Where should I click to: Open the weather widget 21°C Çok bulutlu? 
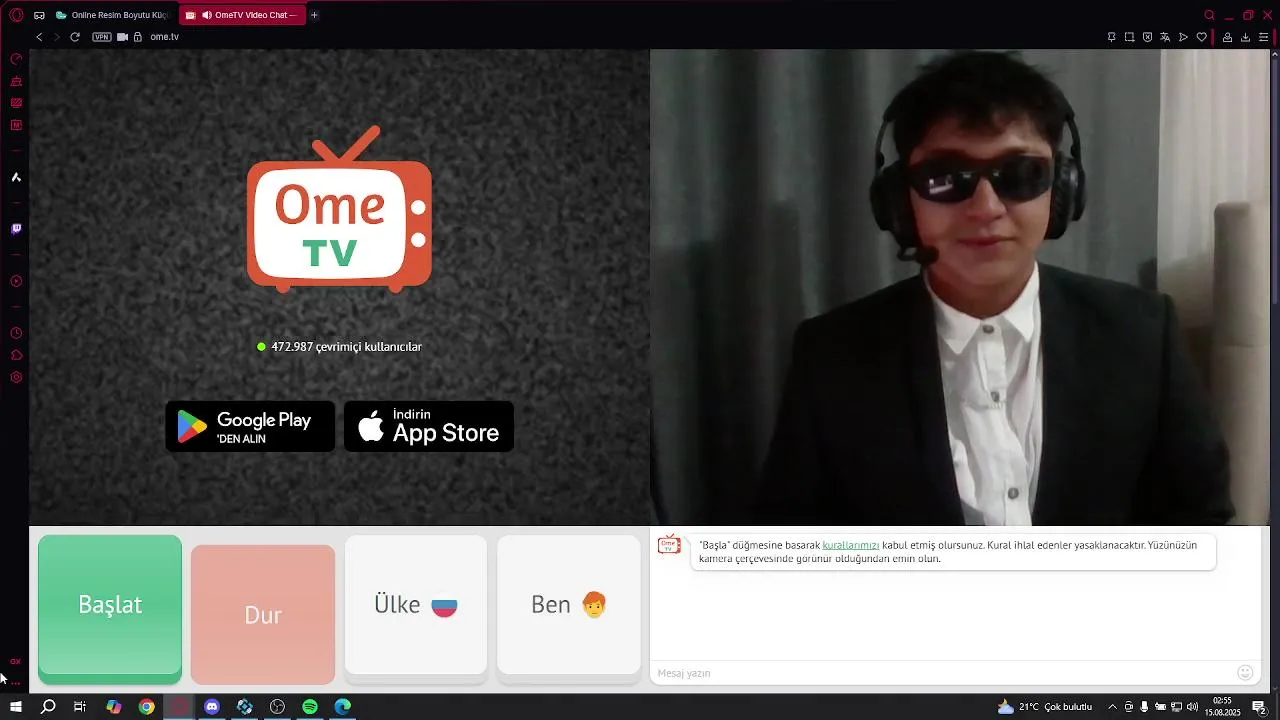point(1045,707)
